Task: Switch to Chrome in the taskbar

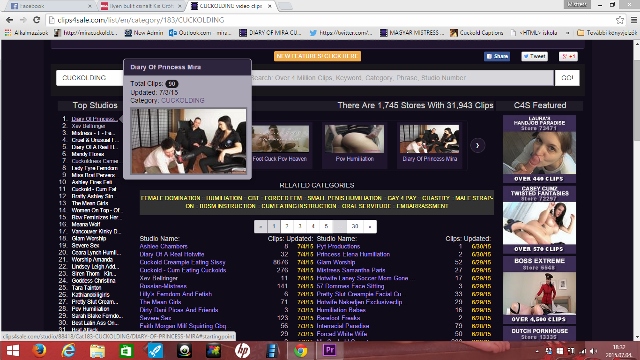Action: point(300,351)
